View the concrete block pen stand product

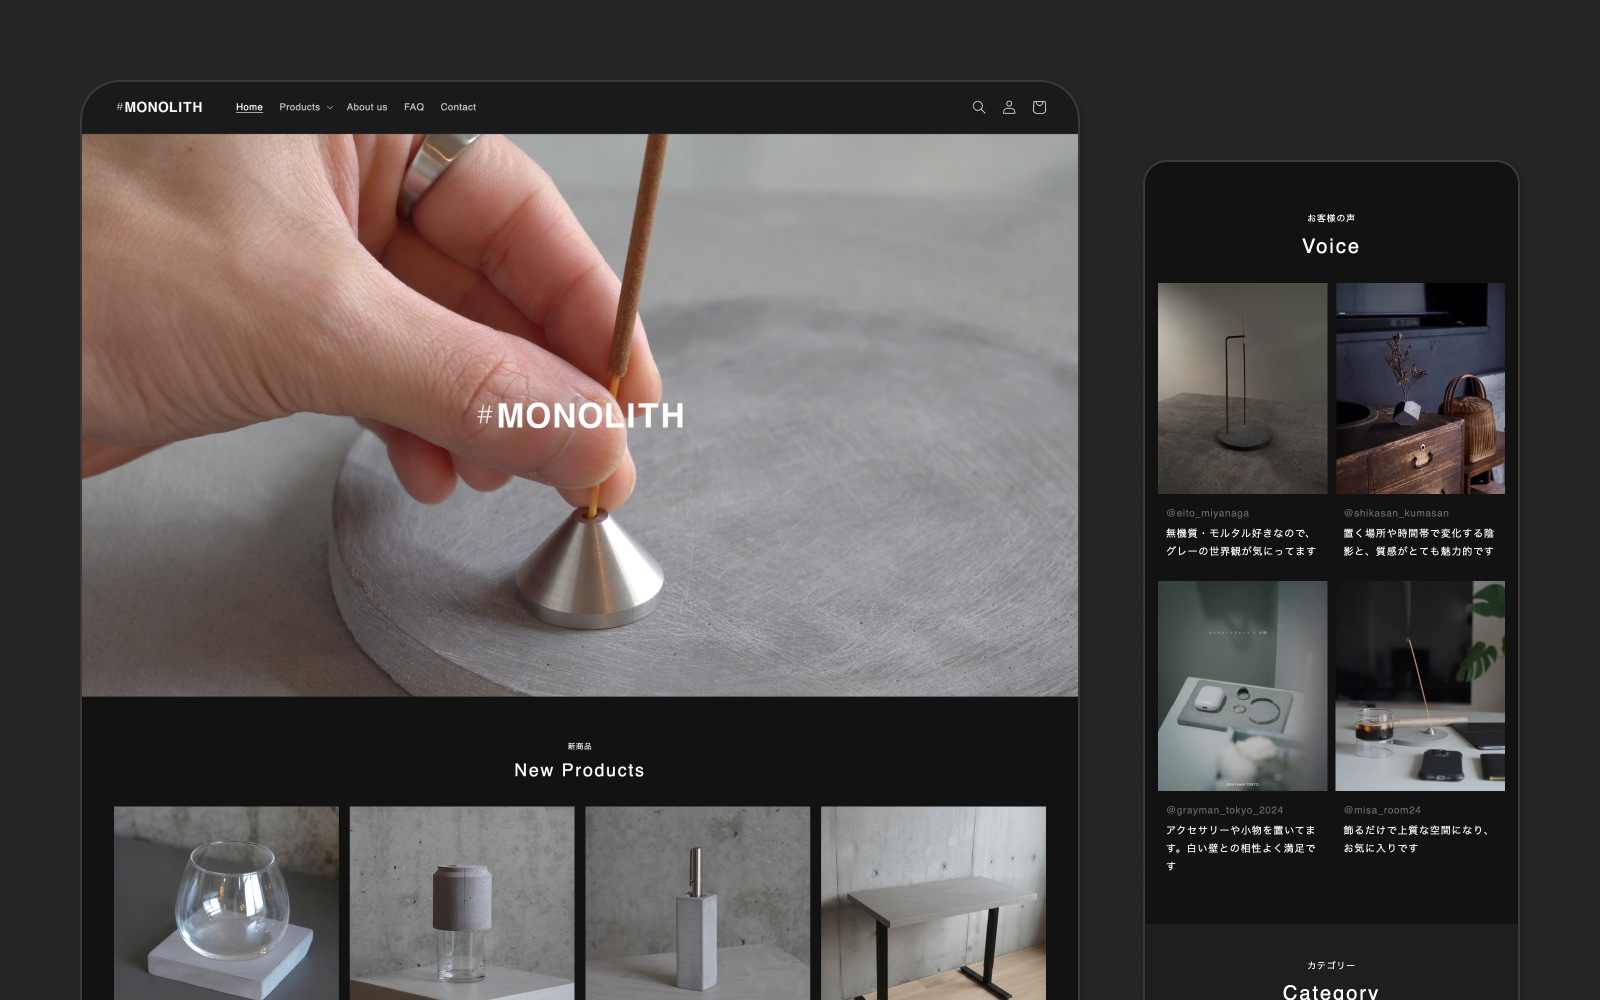click(x=697, y=903)
